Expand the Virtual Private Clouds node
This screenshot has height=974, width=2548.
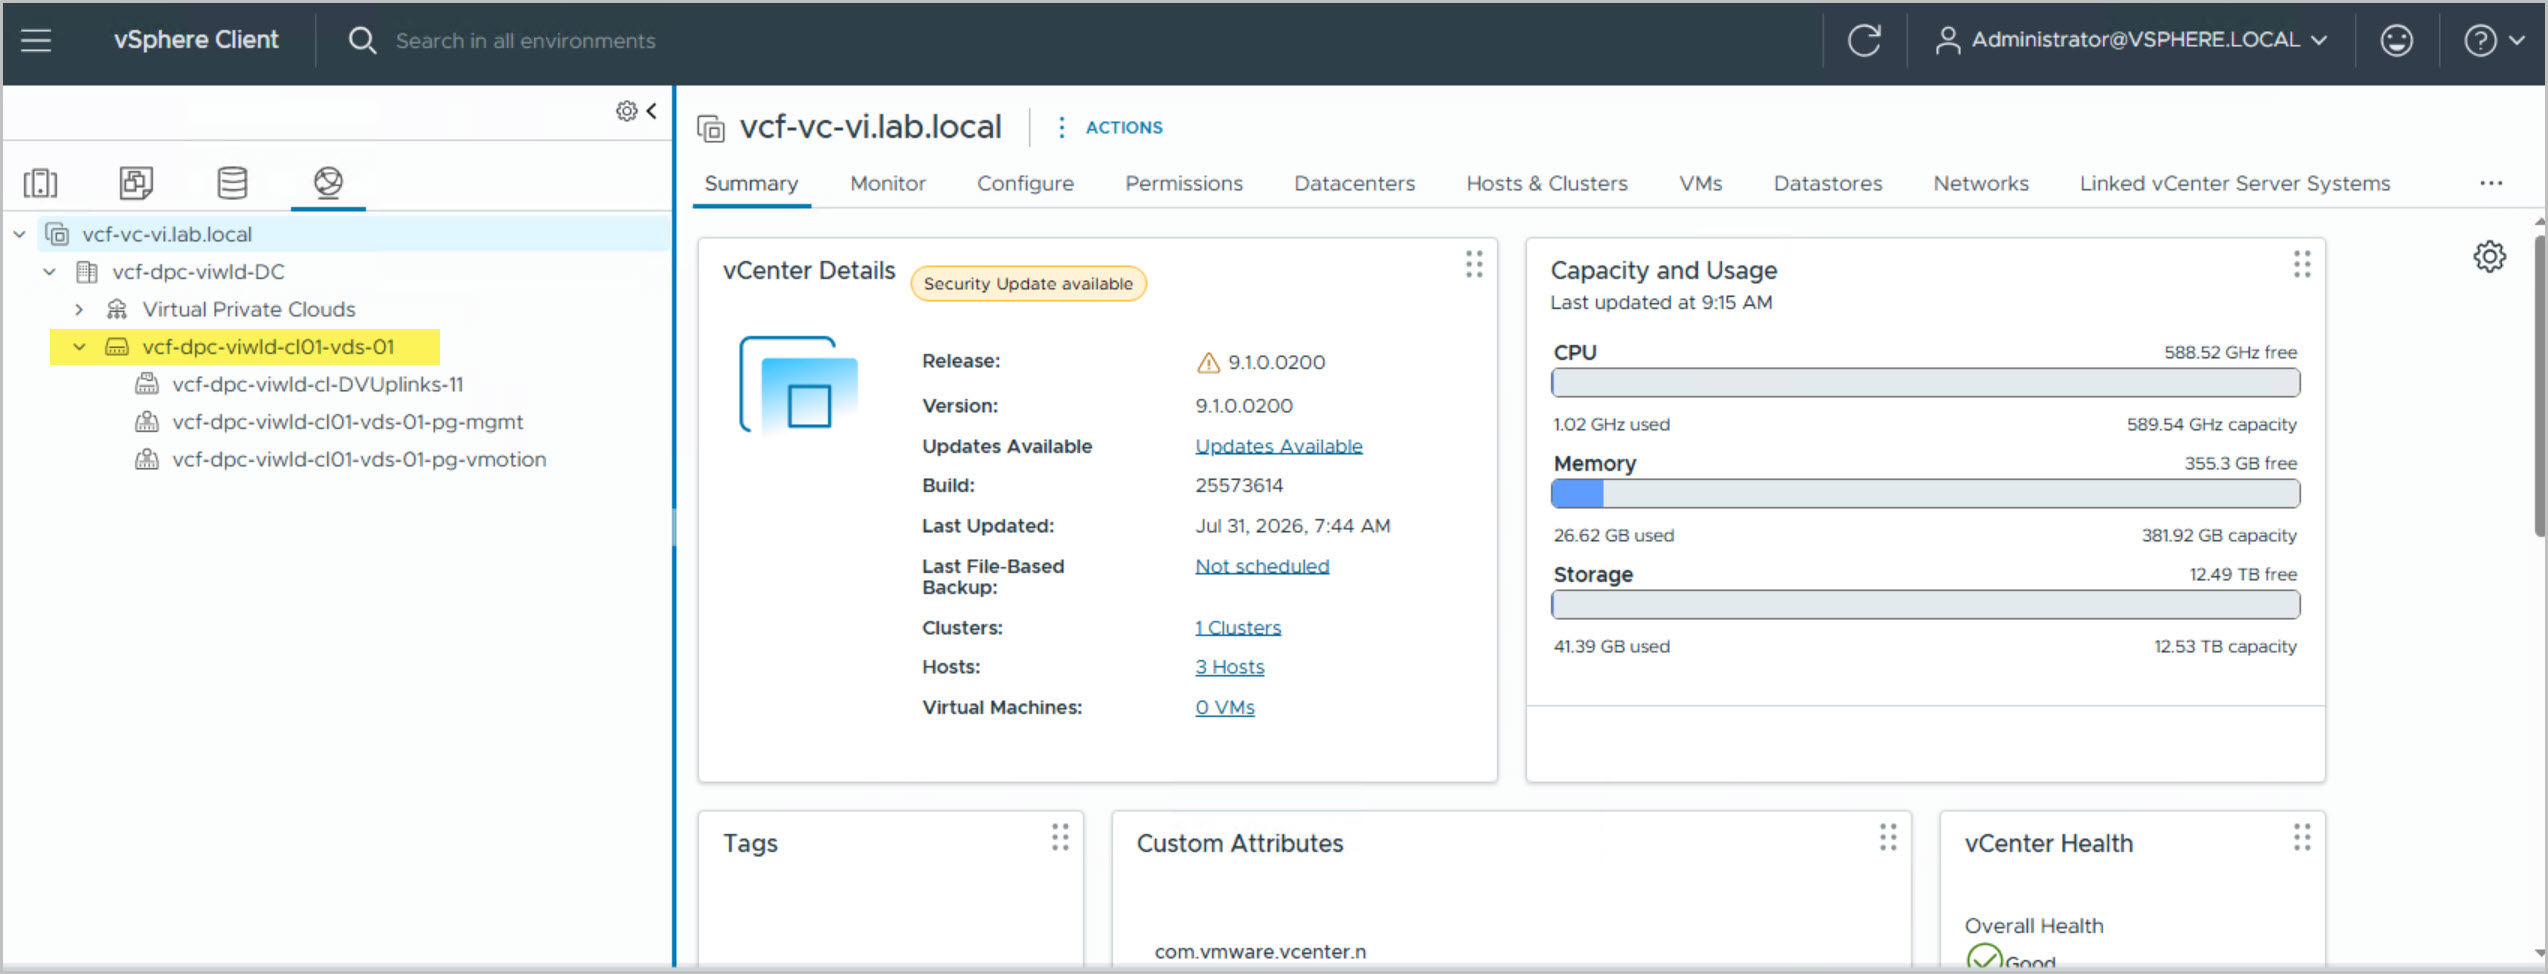(x=79, y=309)
